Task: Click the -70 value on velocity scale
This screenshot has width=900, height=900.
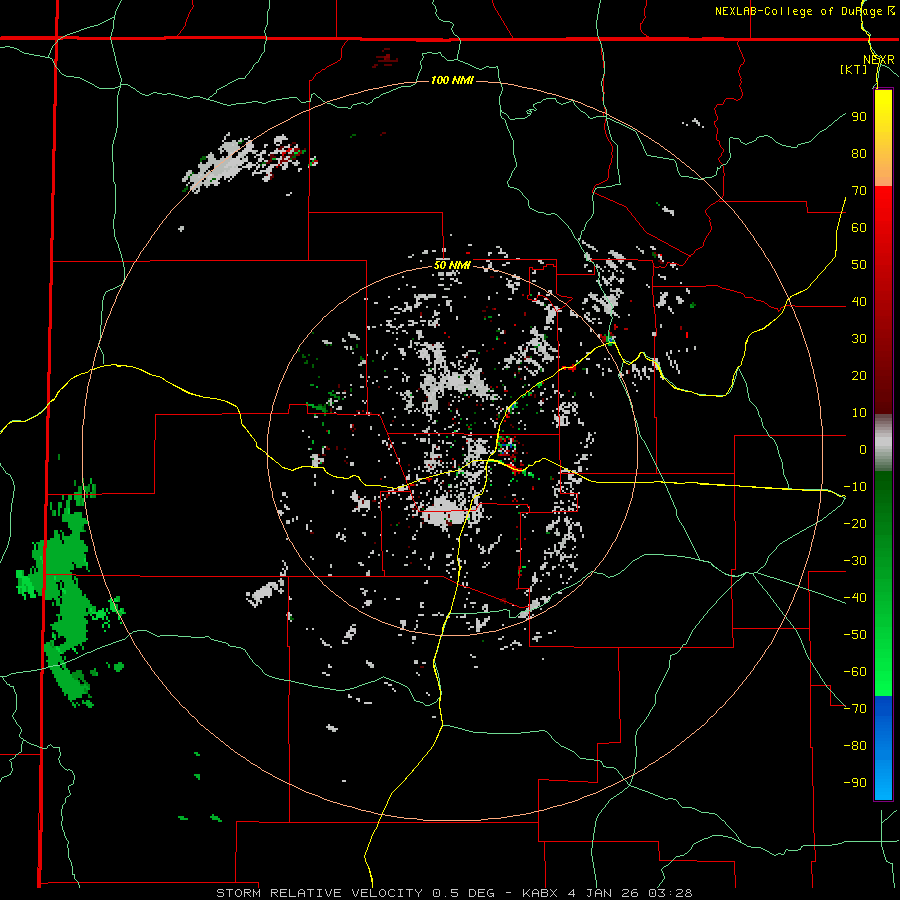Action: point(855,709)
